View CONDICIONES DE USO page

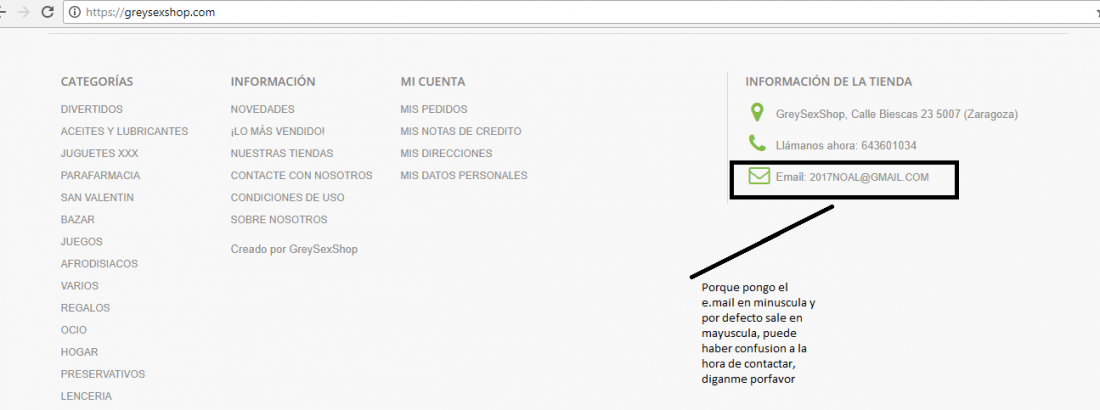coord(288,197)
